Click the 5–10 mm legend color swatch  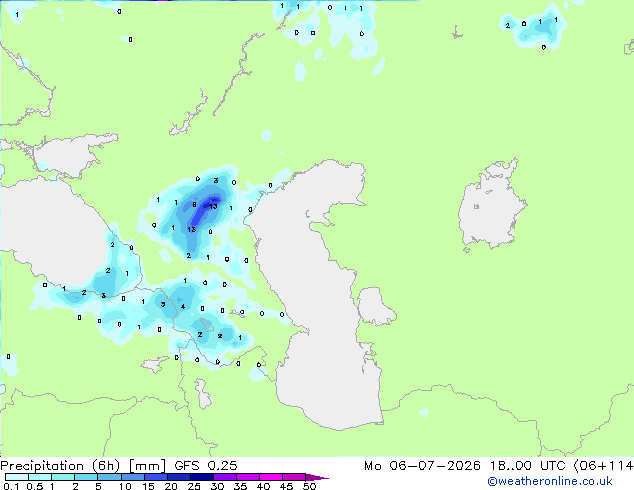[x=110, y=477]
